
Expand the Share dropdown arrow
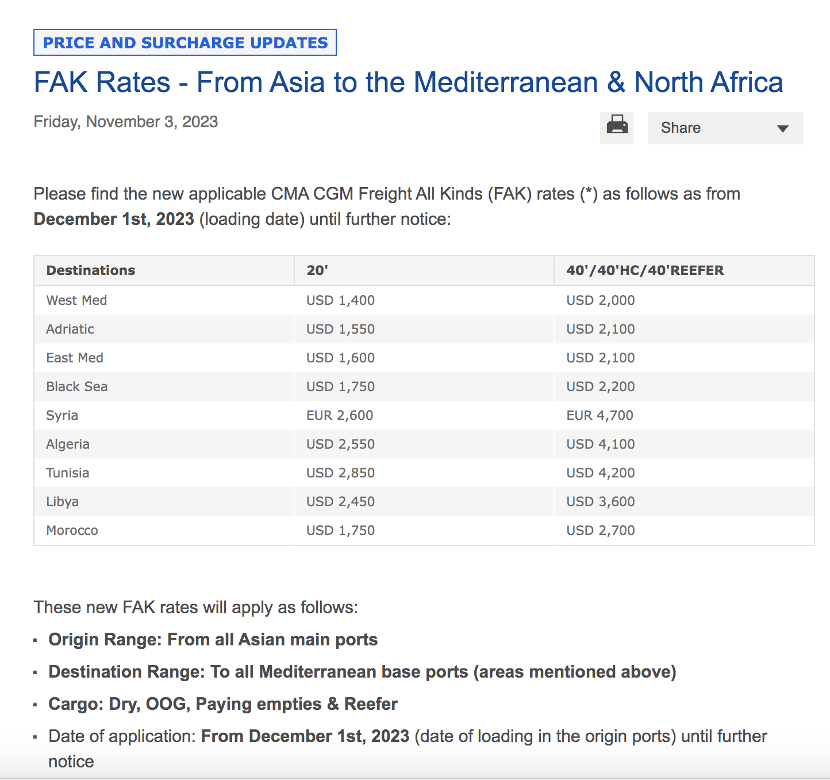point(782,128)
